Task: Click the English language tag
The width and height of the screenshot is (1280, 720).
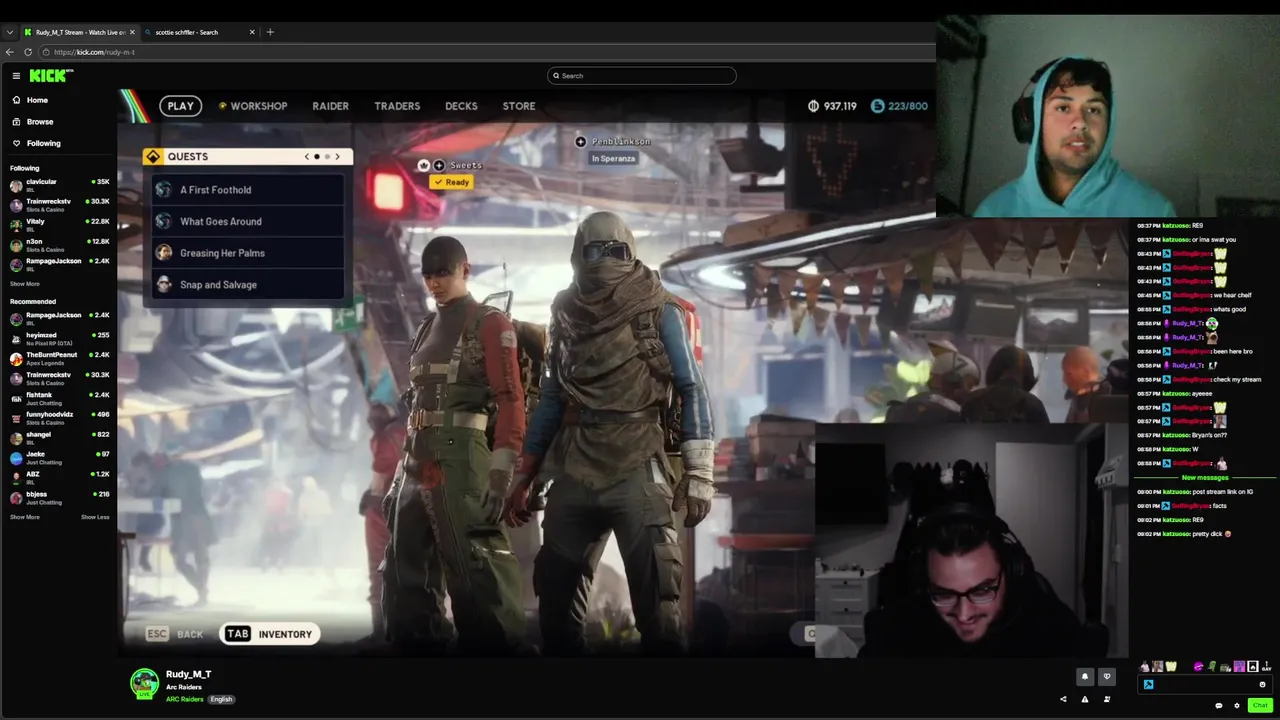Action: point(221,699)
